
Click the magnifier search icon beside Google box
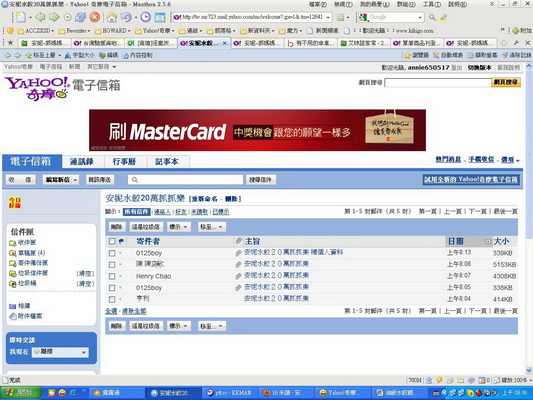point(432,17)
